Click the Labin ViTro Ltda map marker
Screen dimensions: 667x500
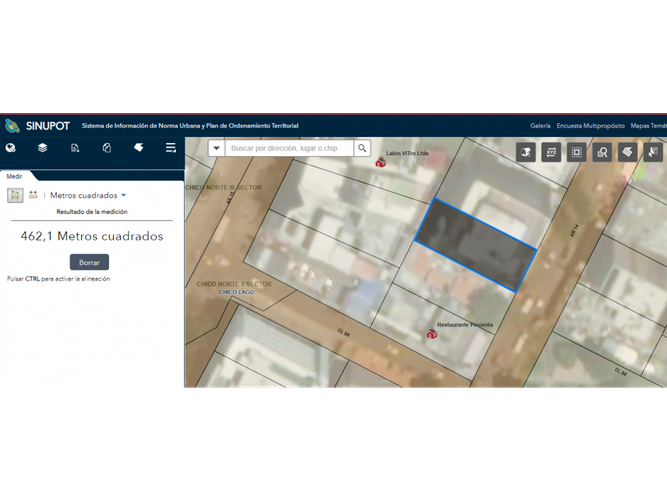click(381, 162)
